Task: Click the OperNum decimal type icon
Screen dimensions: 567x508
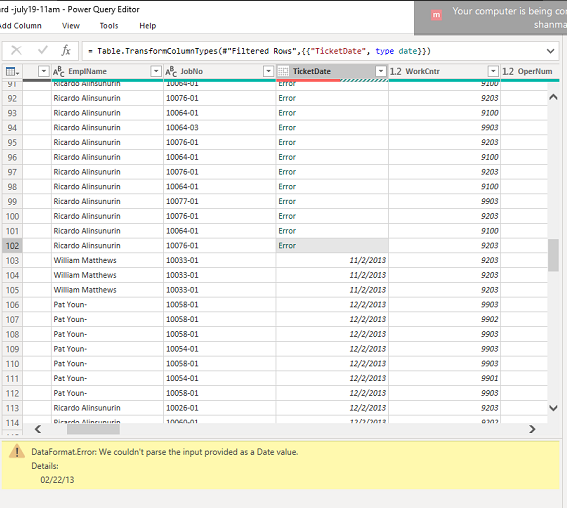Action: pos(508,71)
